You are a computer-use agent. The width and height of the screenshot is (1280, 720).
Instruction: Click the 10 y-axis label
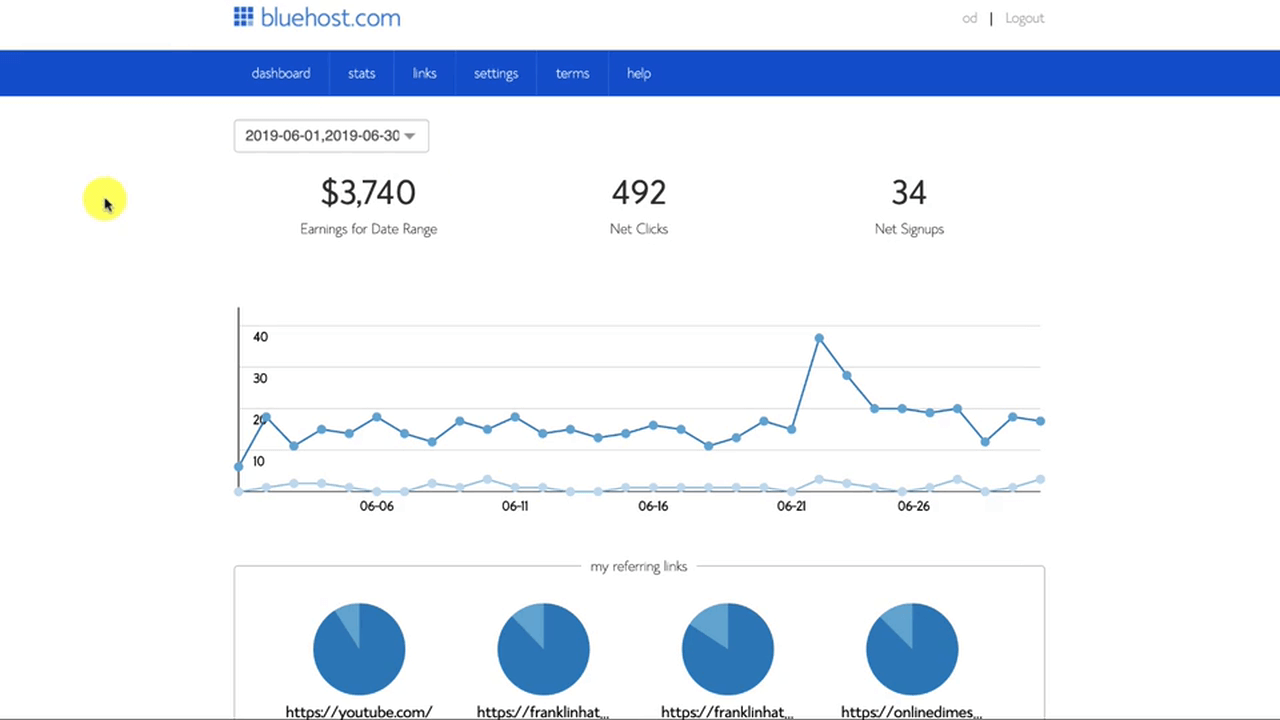click(x=260, y=461)
